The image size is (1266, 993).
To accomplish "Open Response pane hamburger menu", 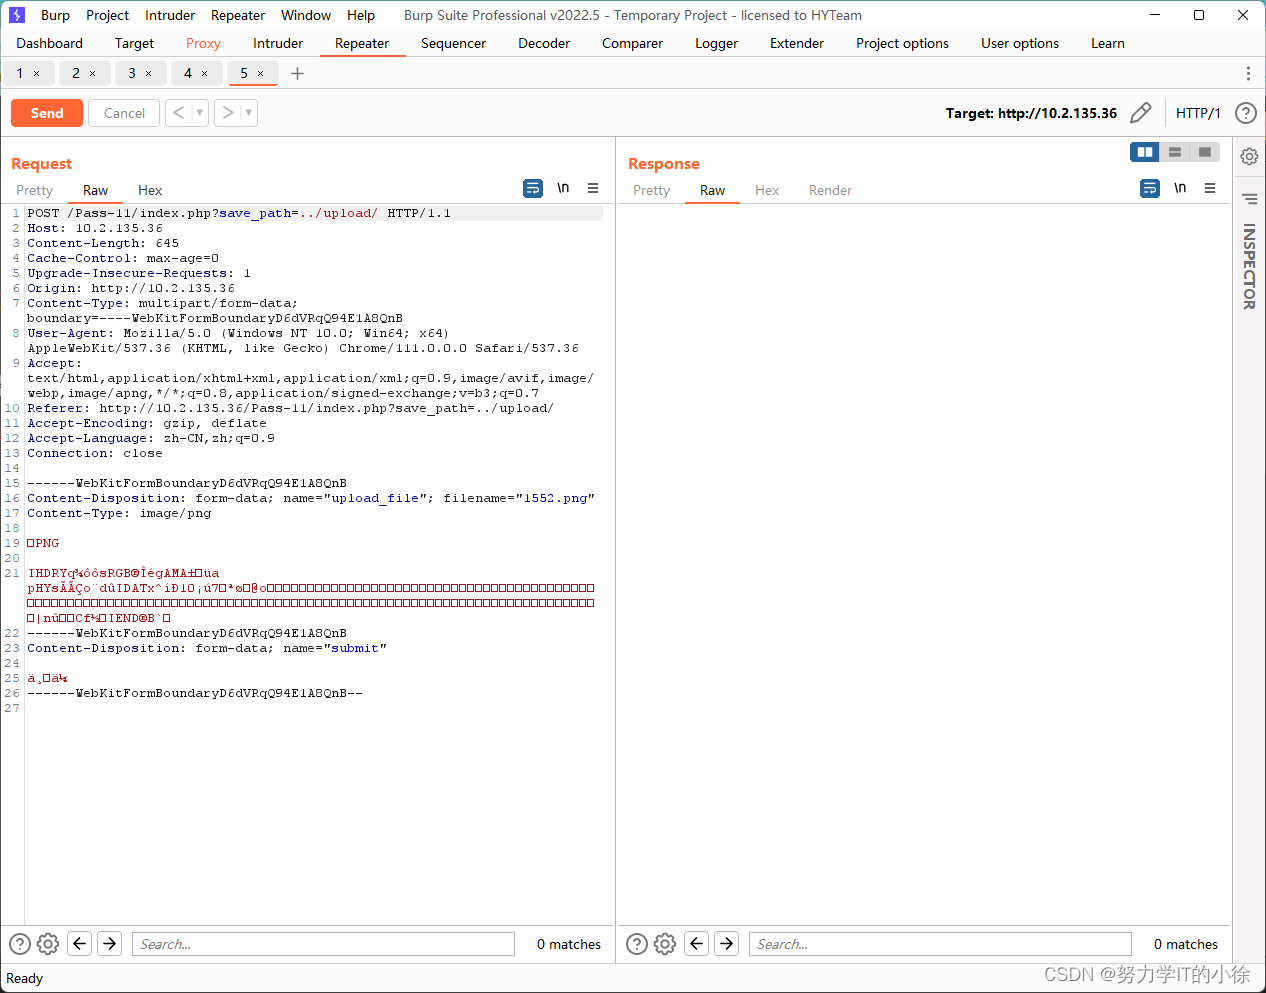I will point(1210,188).
